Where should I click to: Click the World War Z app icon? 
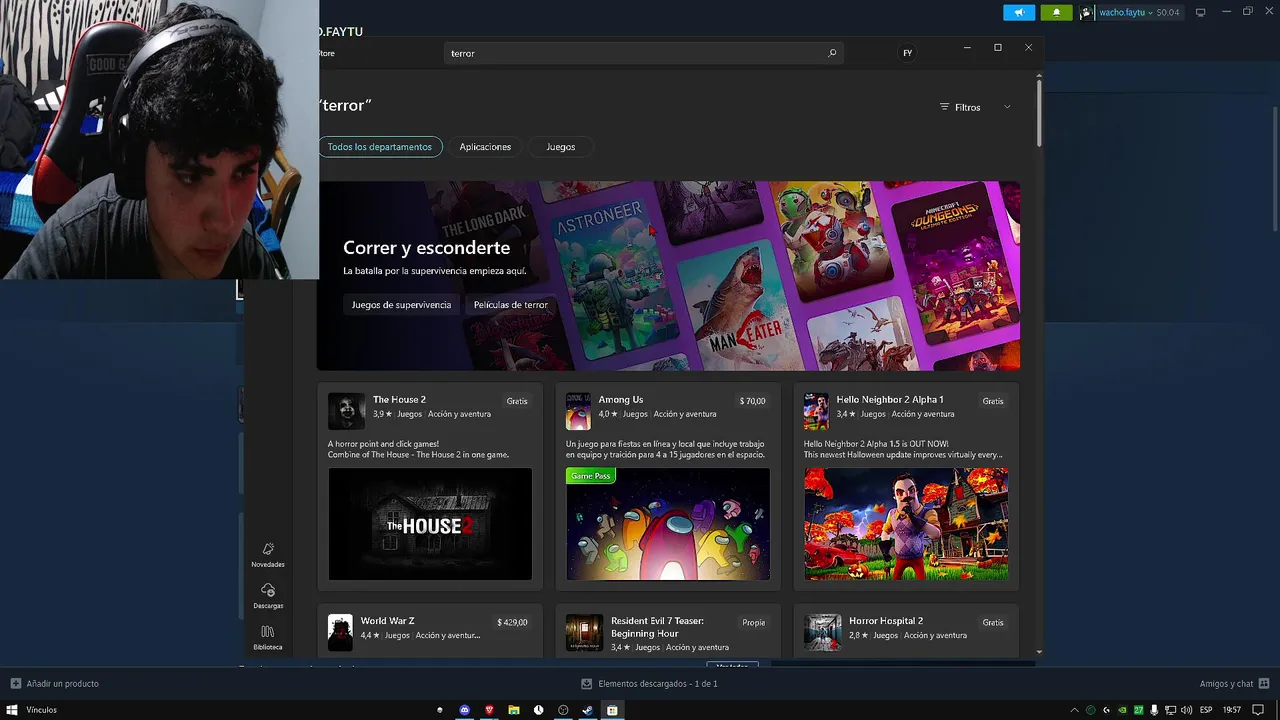point(341,632)
